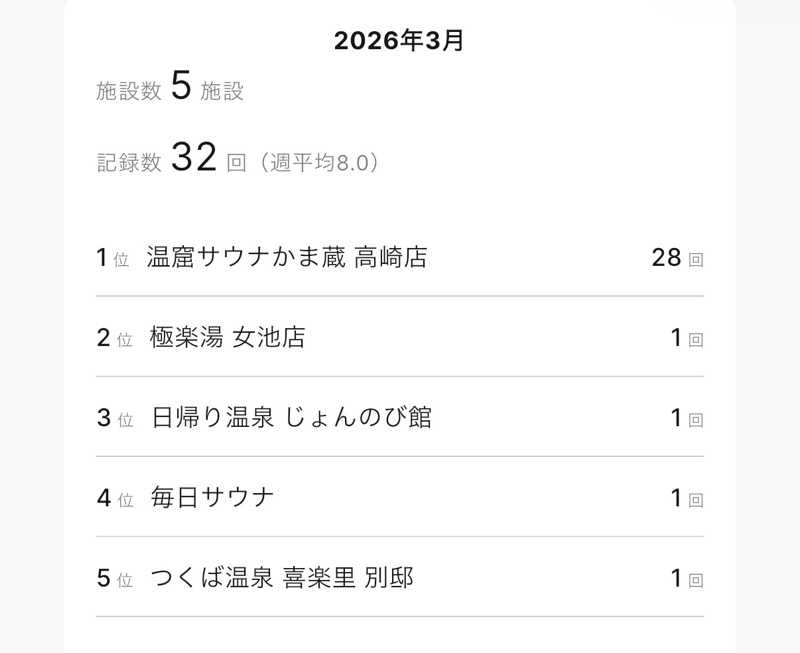Screen dimensions: 800x653
Task: Click the 2位 rank label
Action: pos(115,338)
